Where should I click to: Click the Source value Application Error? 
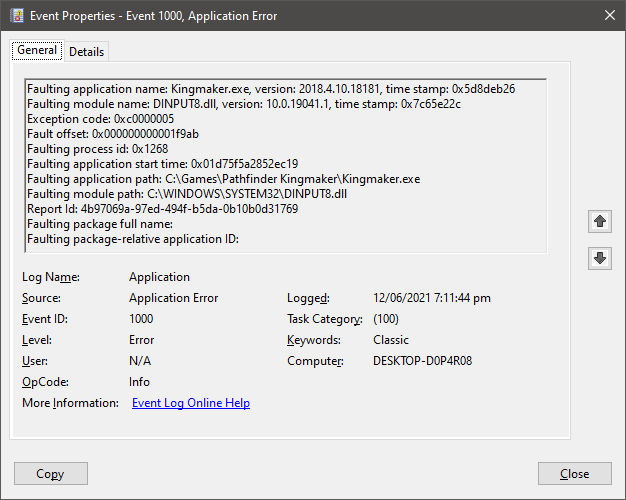[x=174, y=298]
